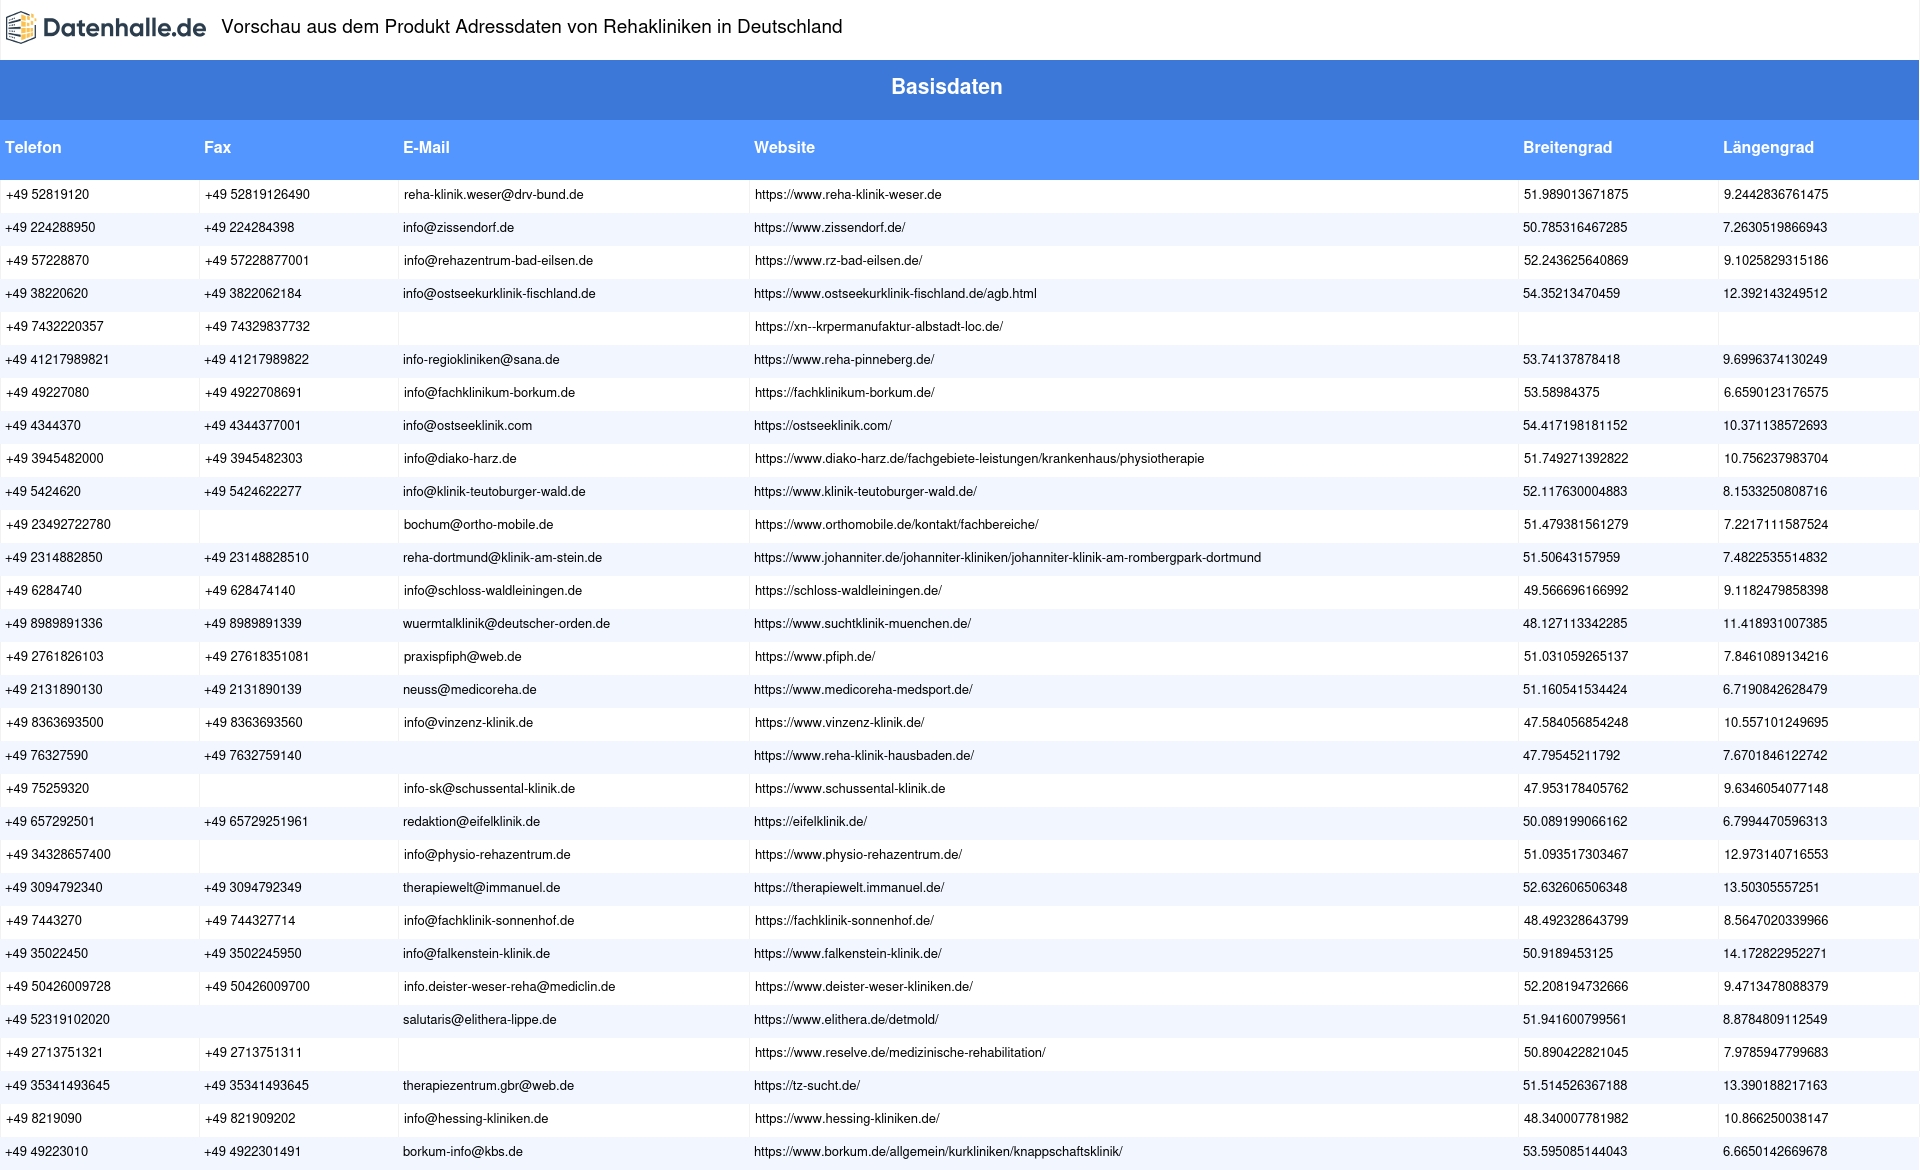Open reselve.de medizinische-rehabilitation link
1920x1170 pixels.
pos(900,1053)
